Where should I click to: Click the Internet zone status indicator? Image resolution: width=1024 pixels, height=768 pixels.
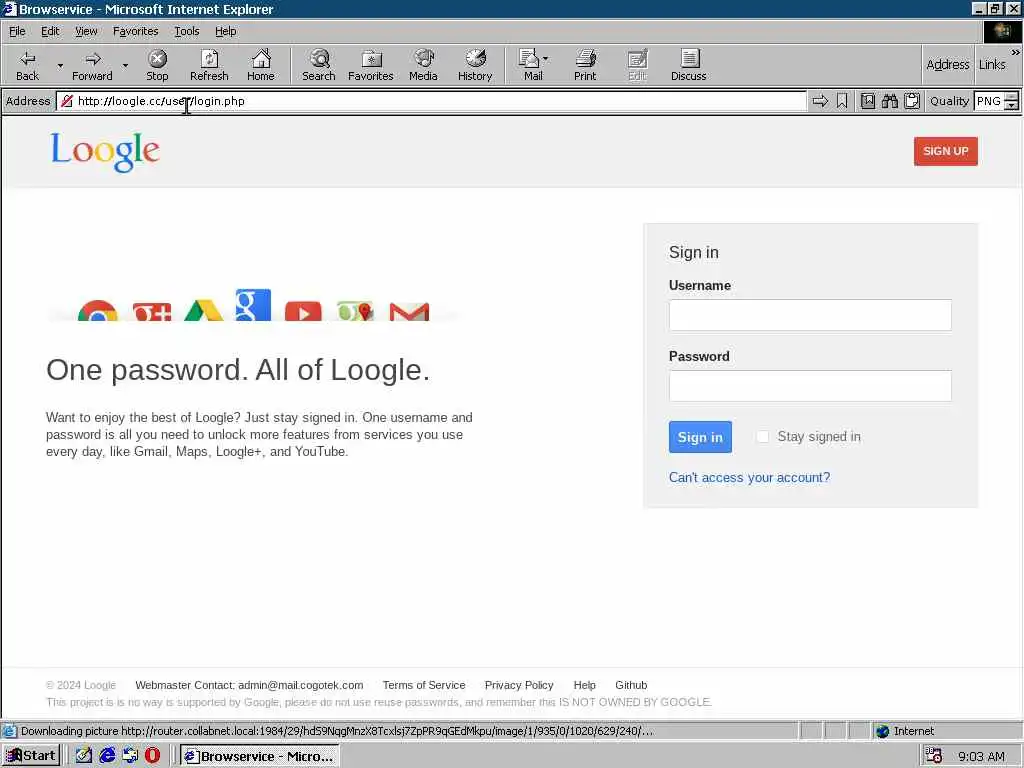click(x=904, y=731)
